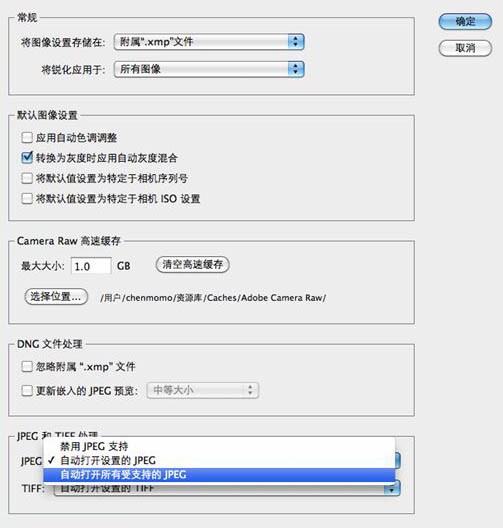Open the TIFF handling dropdown arrow
The height and width of the screenshot is (528, 503).
(392, 489)
